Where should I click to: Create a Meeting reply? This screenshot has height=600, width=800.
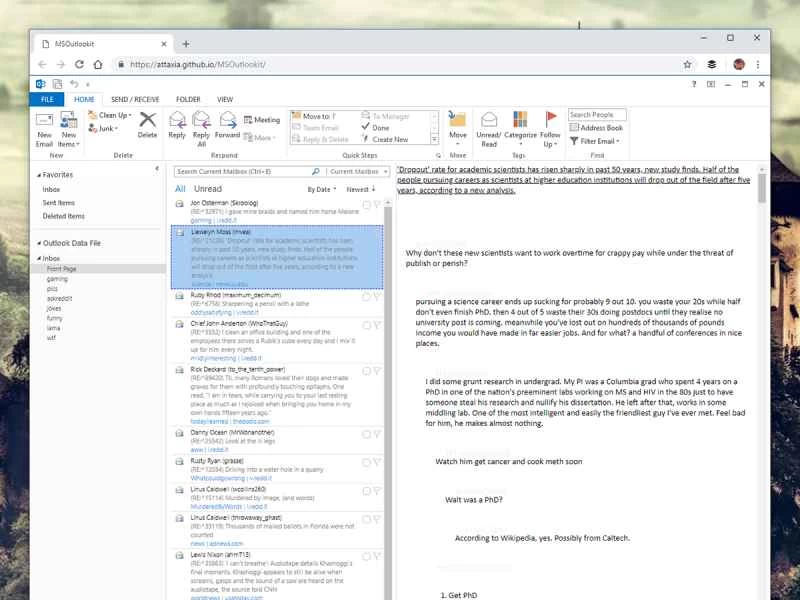[265, 119]
